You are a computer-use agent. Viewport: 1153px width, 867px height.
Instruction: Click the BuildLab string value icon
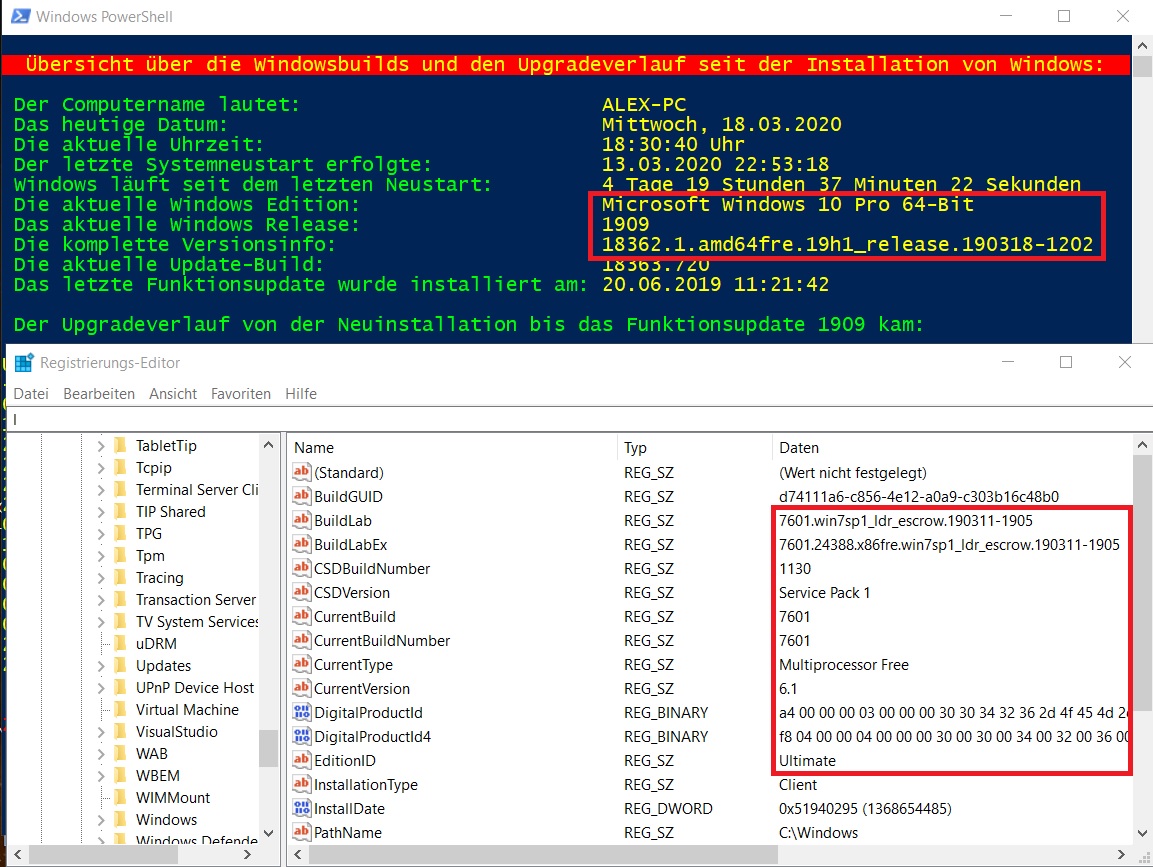[x=301, y=521]
